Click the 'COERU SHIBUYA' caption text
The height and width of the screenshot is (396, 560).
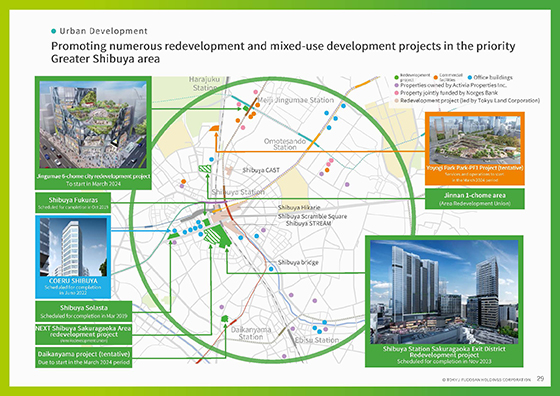73,281
